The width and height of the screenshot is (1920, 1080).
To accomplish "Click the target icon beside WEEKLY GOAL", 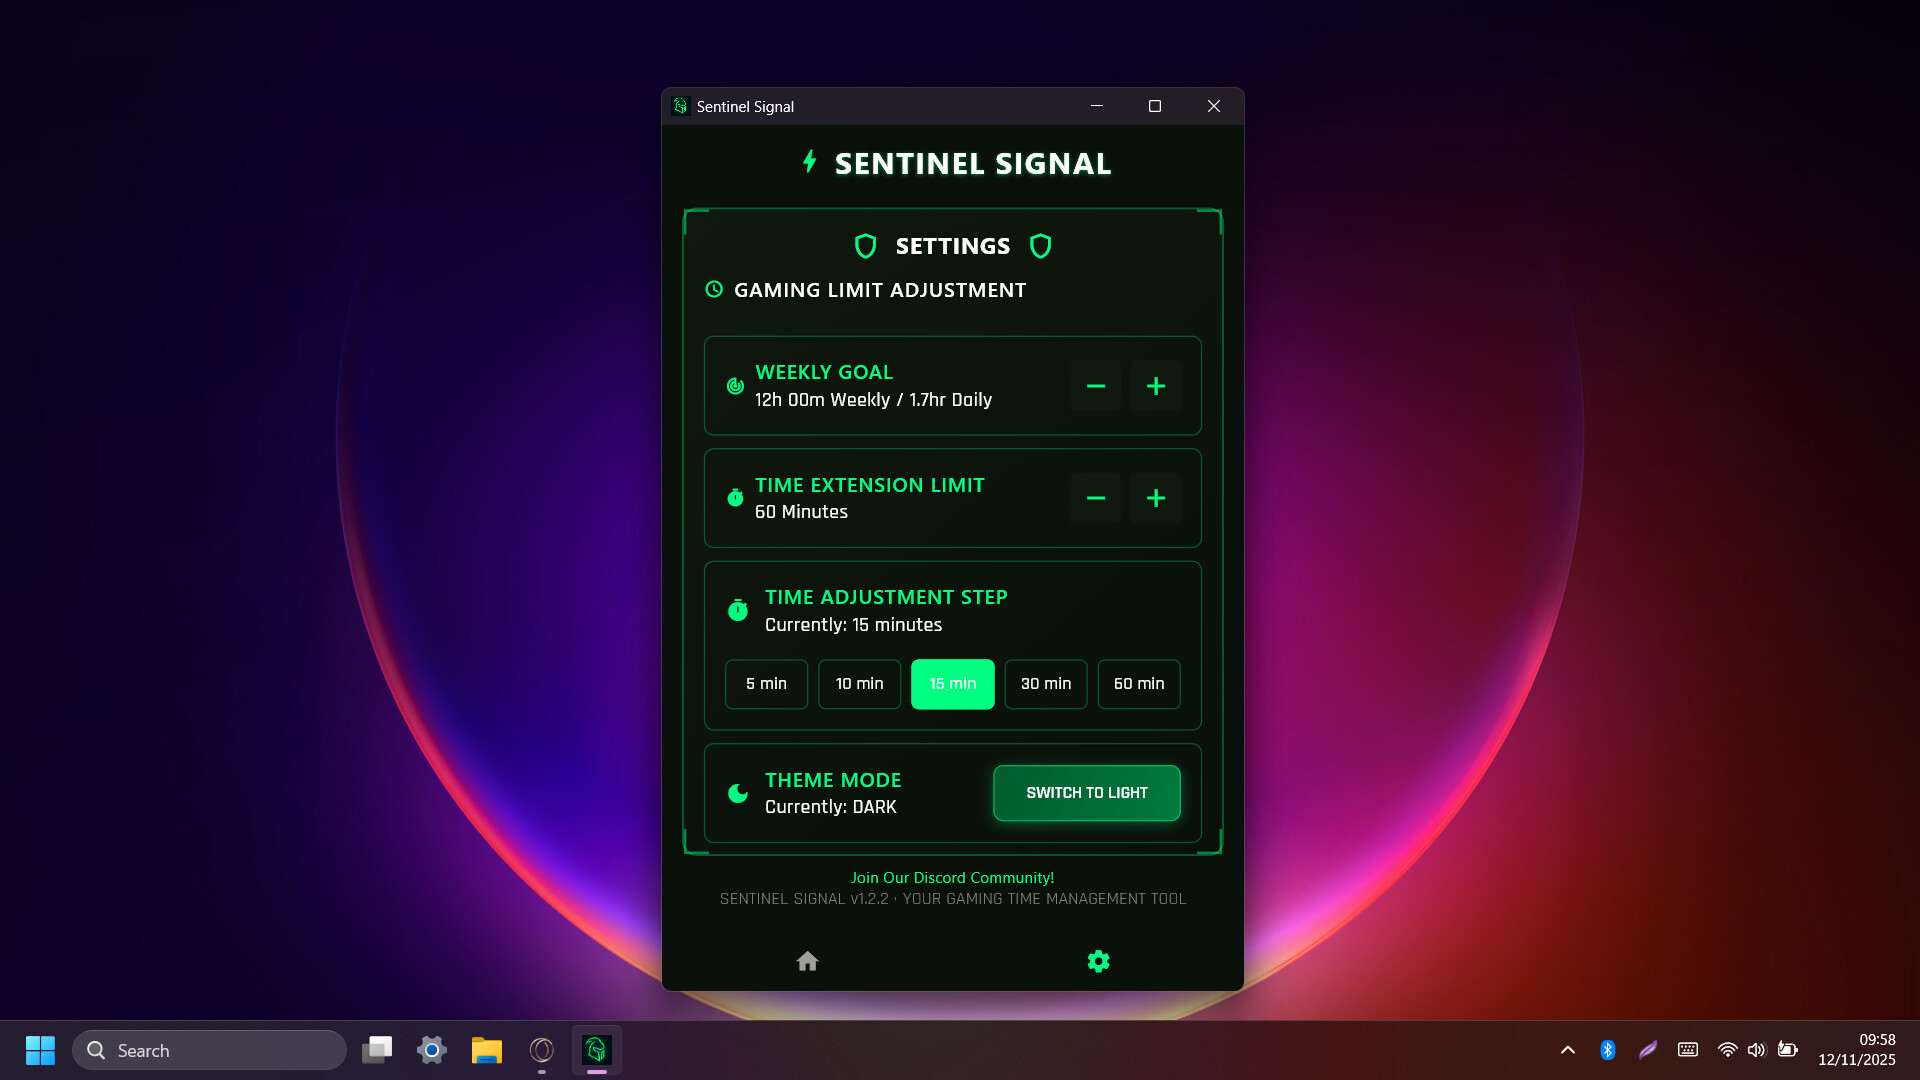I will (x=735, y=386).
